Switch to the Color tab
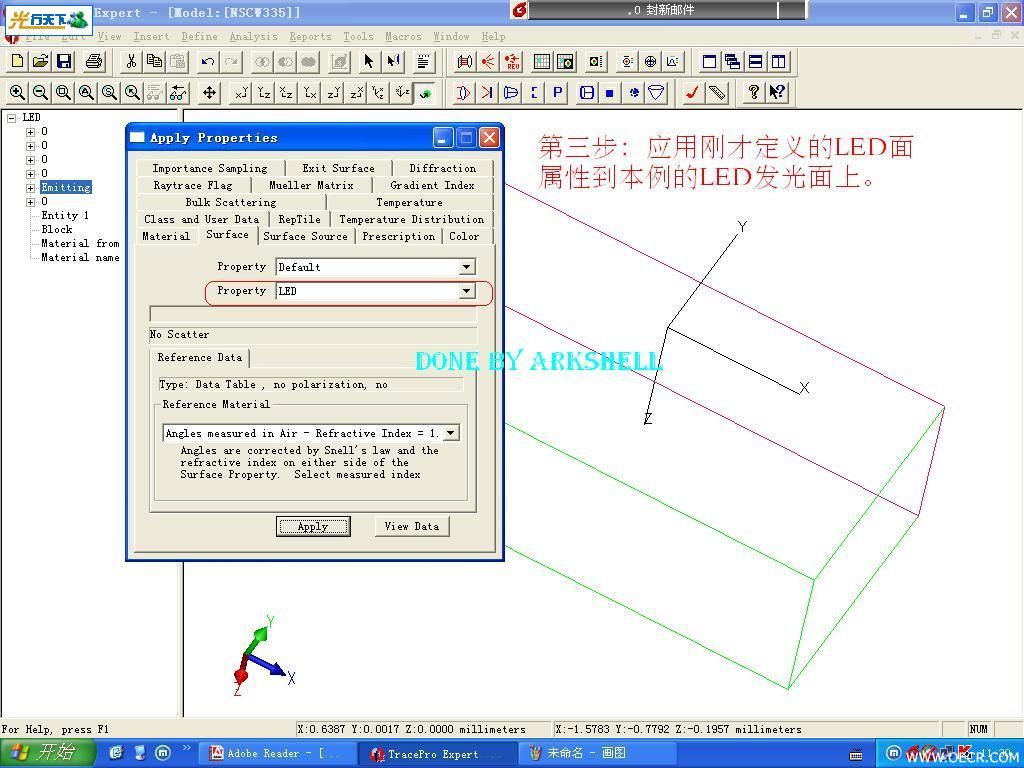The width and height of the screenshot is (1024, 768). [464, 236]
